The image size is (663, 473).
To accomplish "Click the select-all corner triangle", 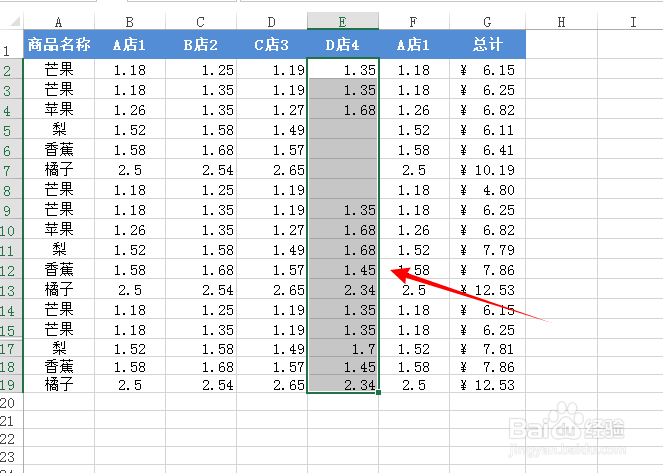I will (x=15, y=21).
